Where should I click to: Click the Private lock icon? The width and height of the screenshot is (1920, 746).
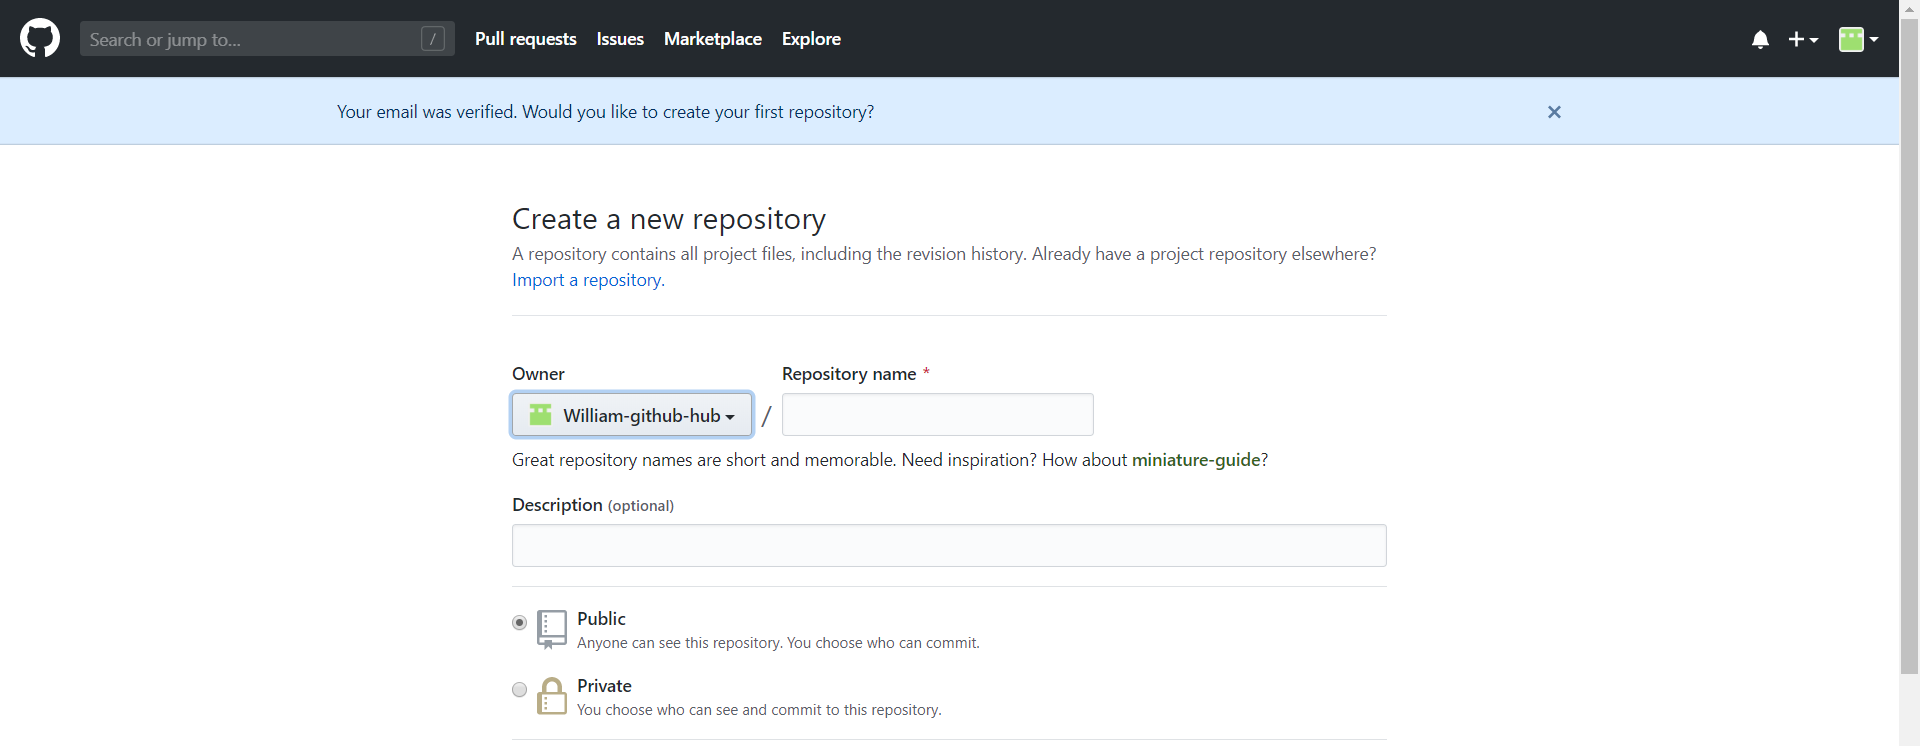(552, 696)
